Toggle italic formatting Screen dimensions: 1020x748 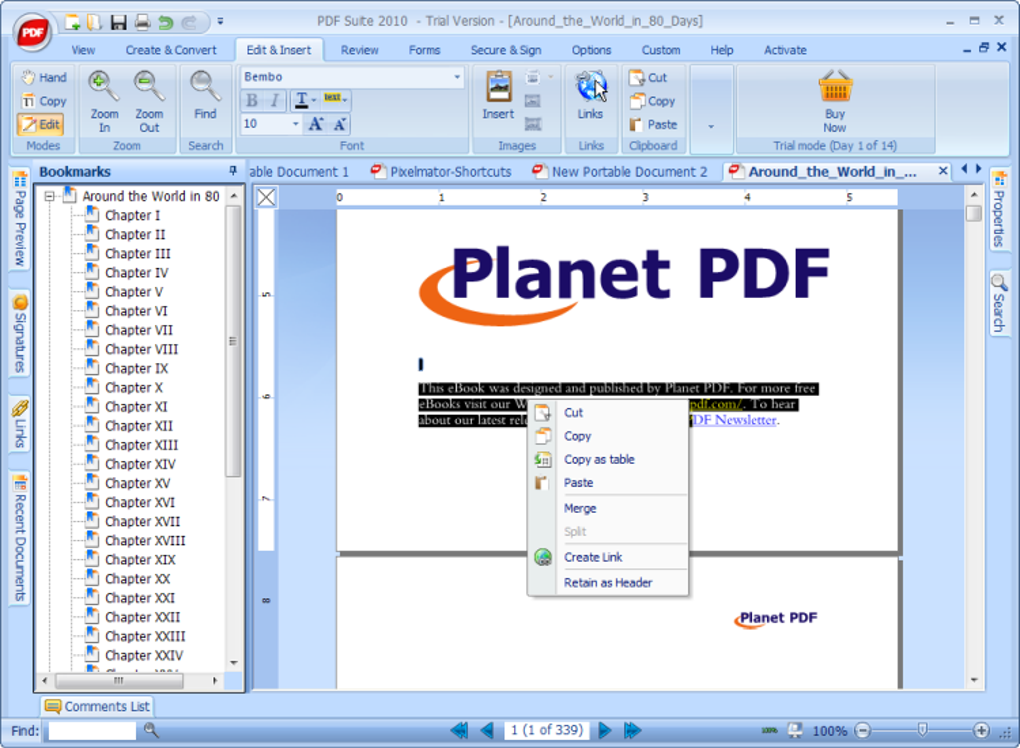point(275,100)
